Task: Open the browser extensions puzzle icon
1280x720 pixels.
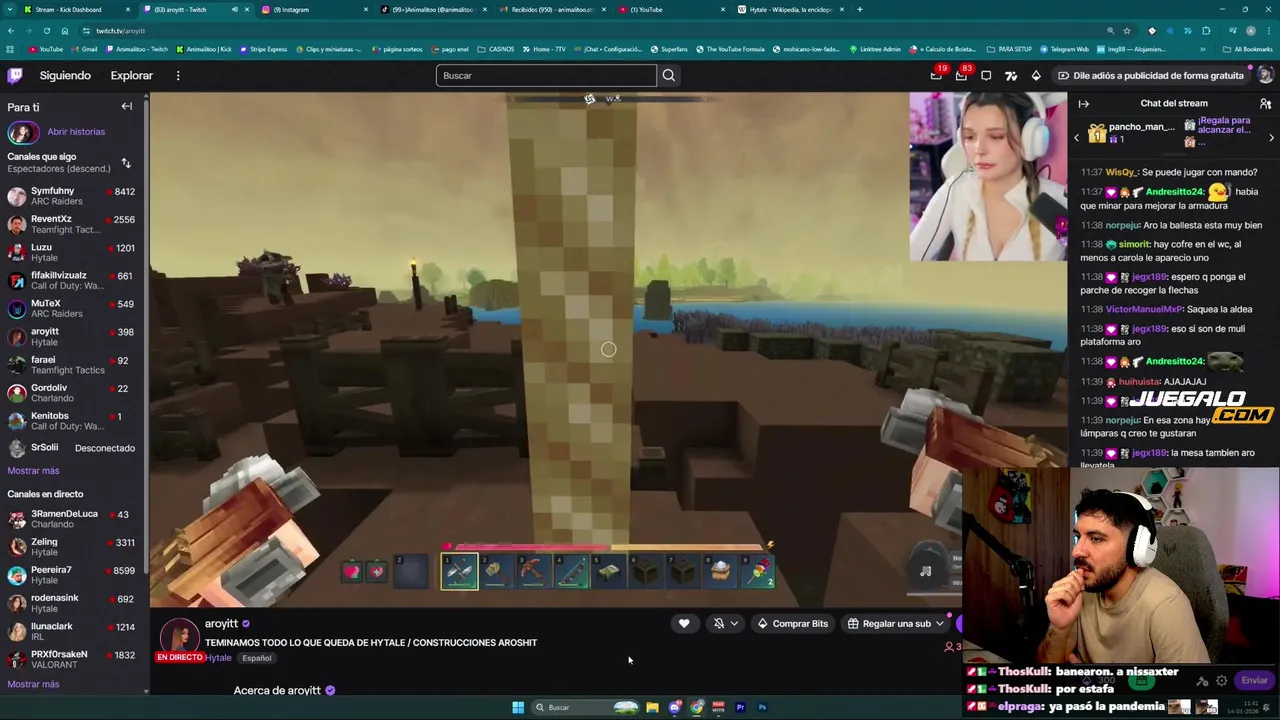Action: 1206,31
